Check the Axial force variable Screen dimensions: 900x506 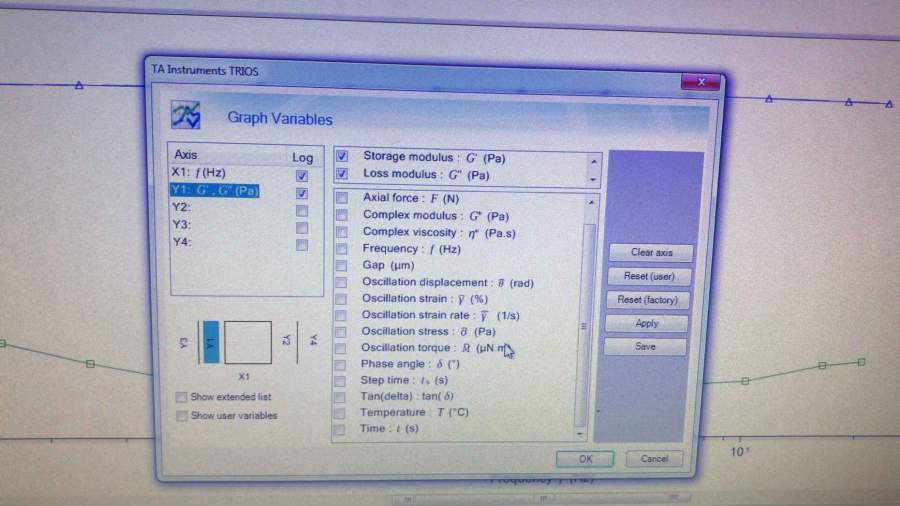coord(342,198)
